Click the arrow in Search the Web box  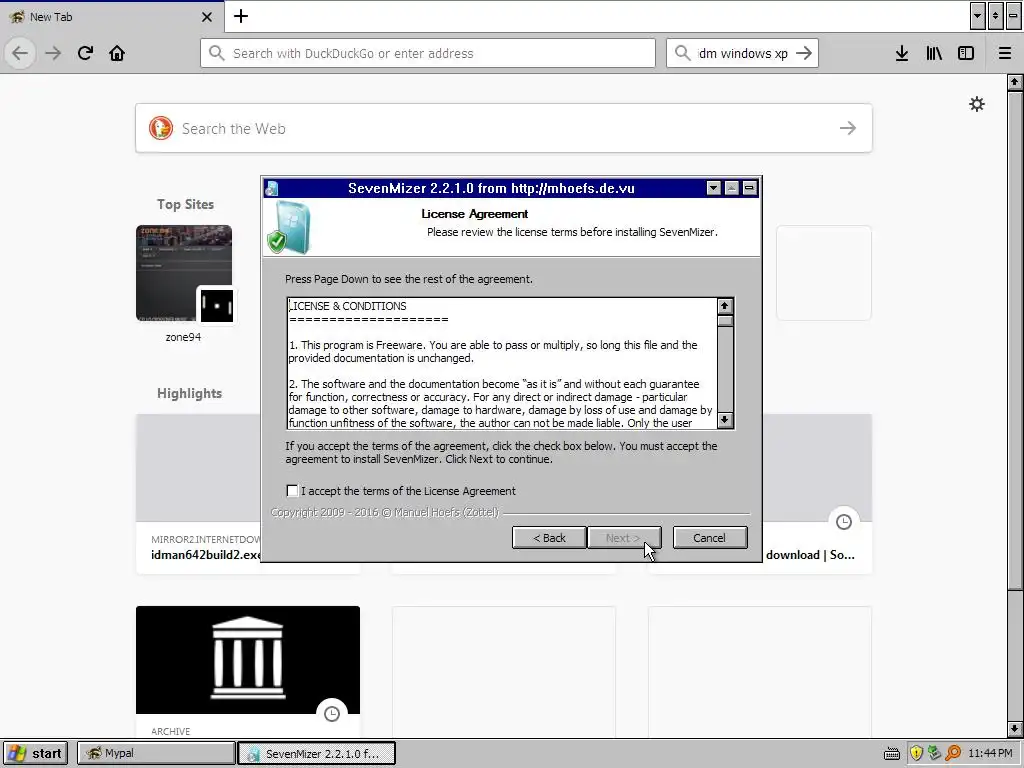tap(848, 128)
